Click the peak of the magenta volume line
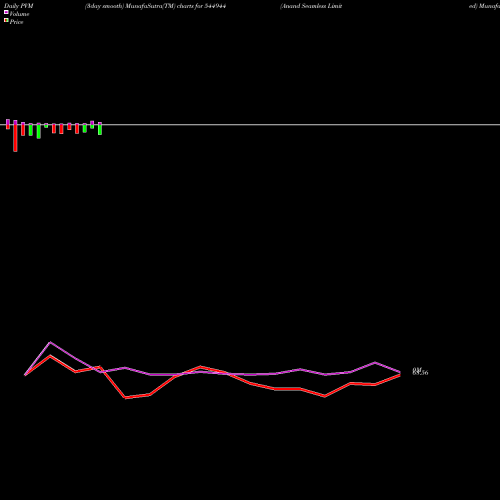The image size is (500, 500). click(x=50, y=342)
